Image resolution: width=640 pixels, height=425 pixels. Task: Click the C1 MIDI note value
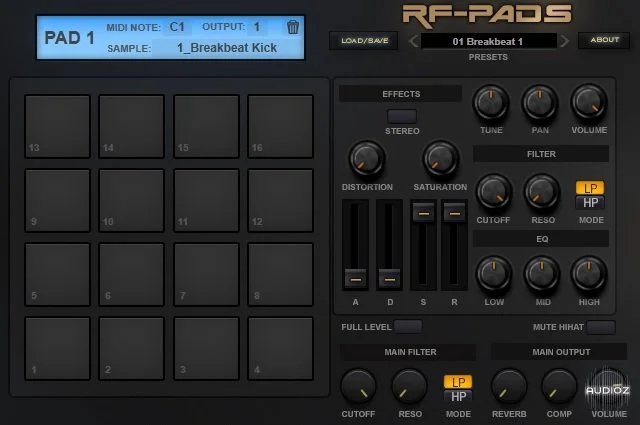coord(177,27)
